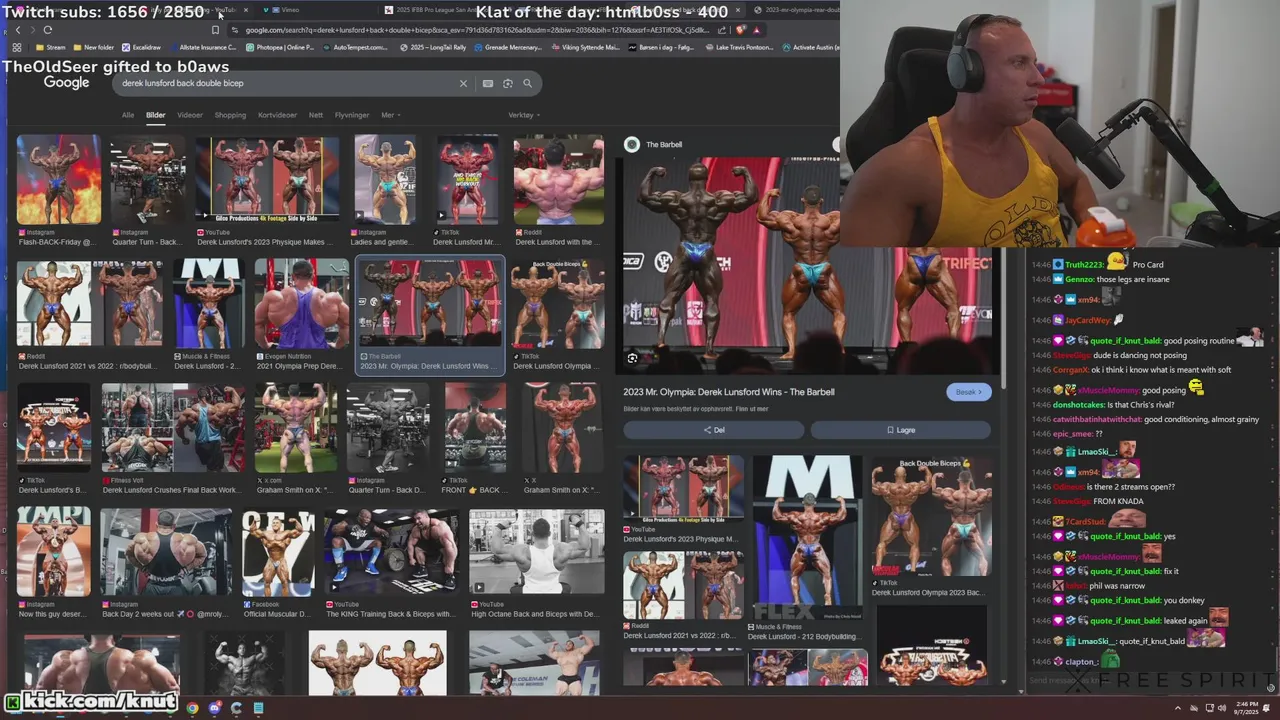Viewport: 1280px width, 720px height.
Task: Open Derek Lunsford Crushes Final Back Workout result
Action: coord(173,428)
